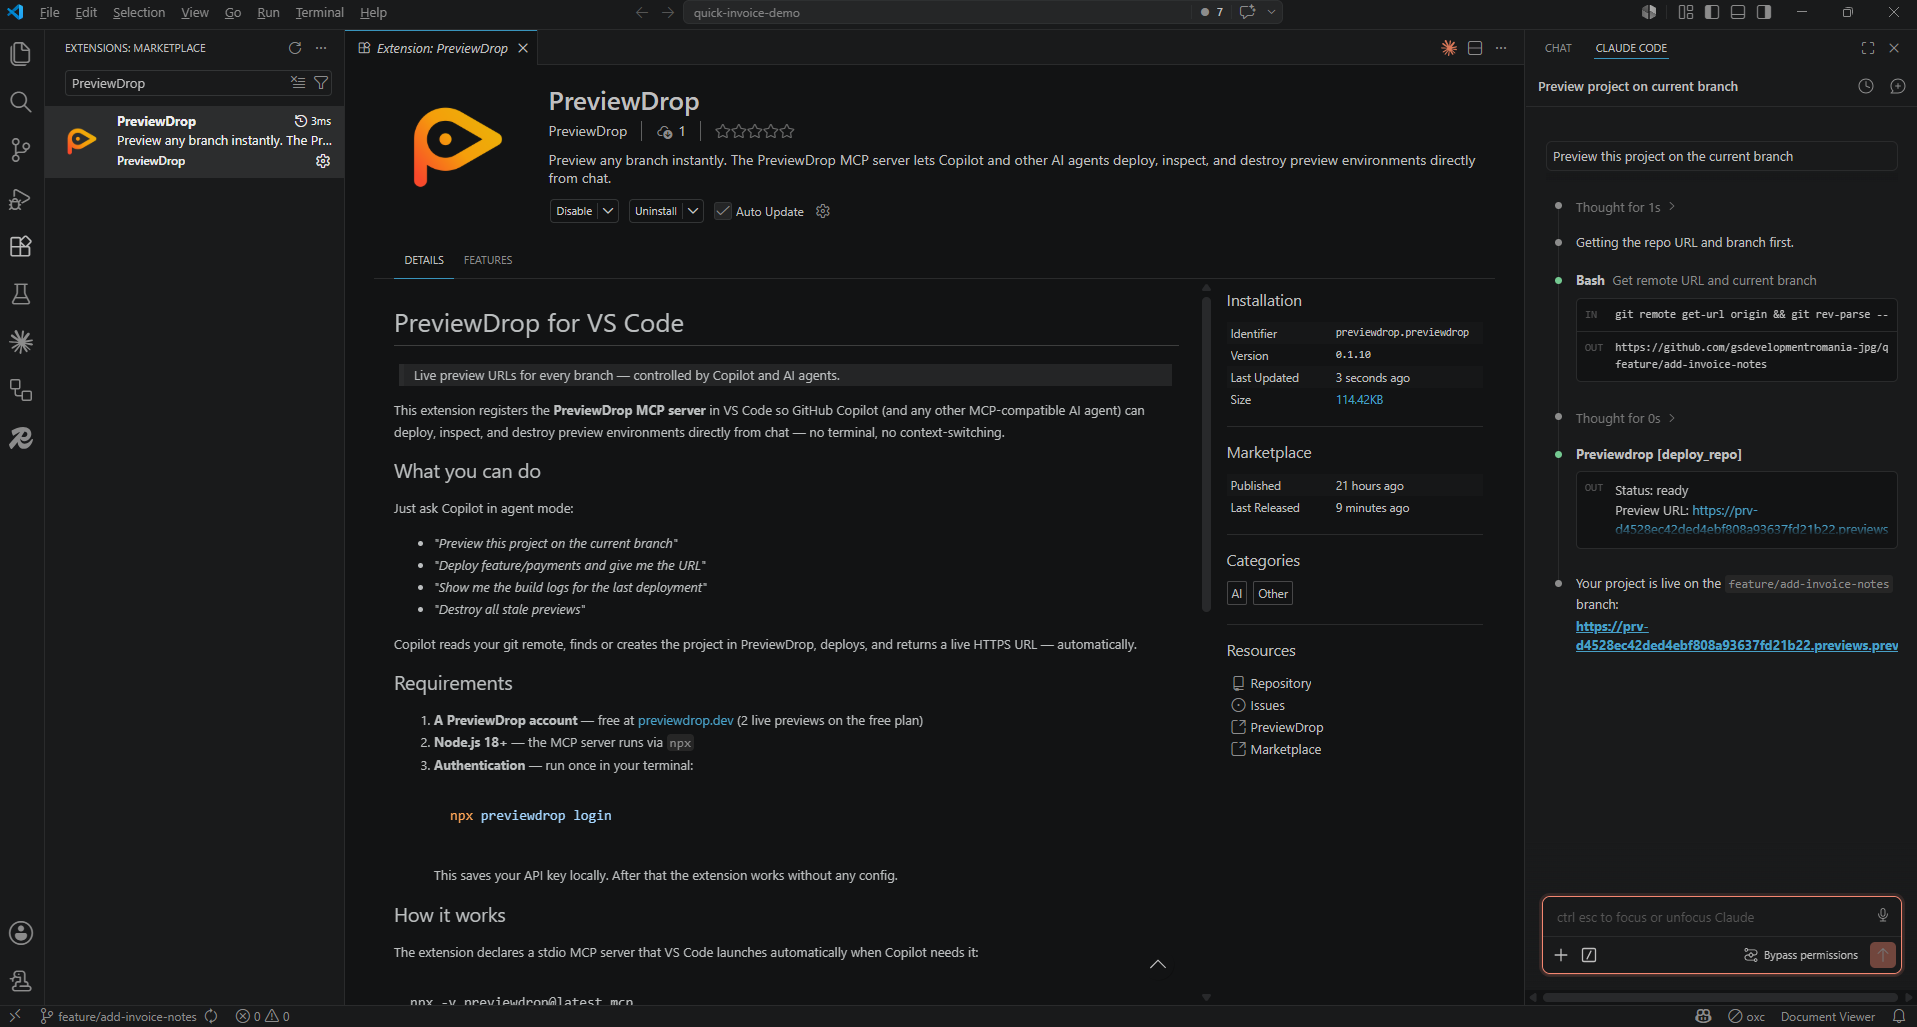Send the message with the arrow button
Viewport: 1917px width, 1027px height.
(x=1883, y=955)
